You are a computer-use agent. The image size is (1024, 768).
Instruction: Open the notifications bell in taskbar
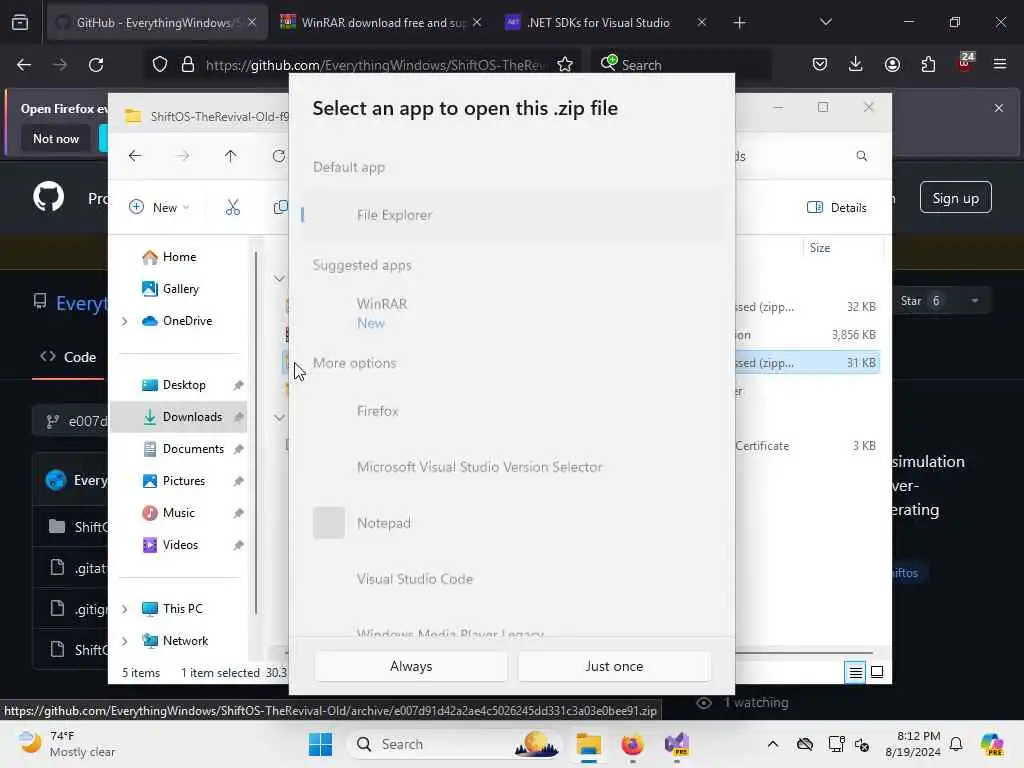point(956,744)
